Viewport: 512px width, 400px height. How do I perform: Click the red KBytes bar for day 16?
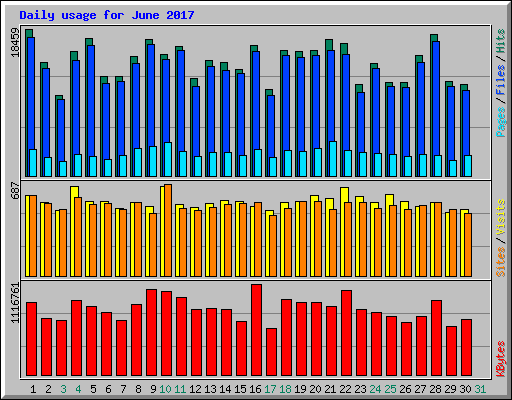click(x=256, y=330)
